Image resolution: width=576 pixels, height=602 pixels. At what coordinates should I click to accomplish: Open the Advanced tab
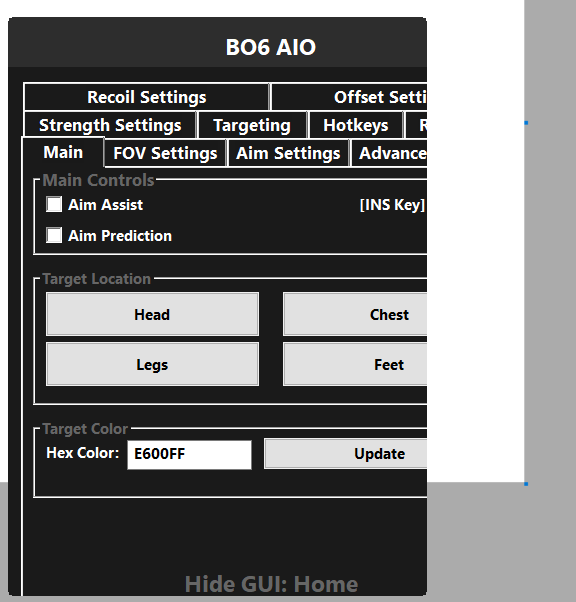[389, 153]
